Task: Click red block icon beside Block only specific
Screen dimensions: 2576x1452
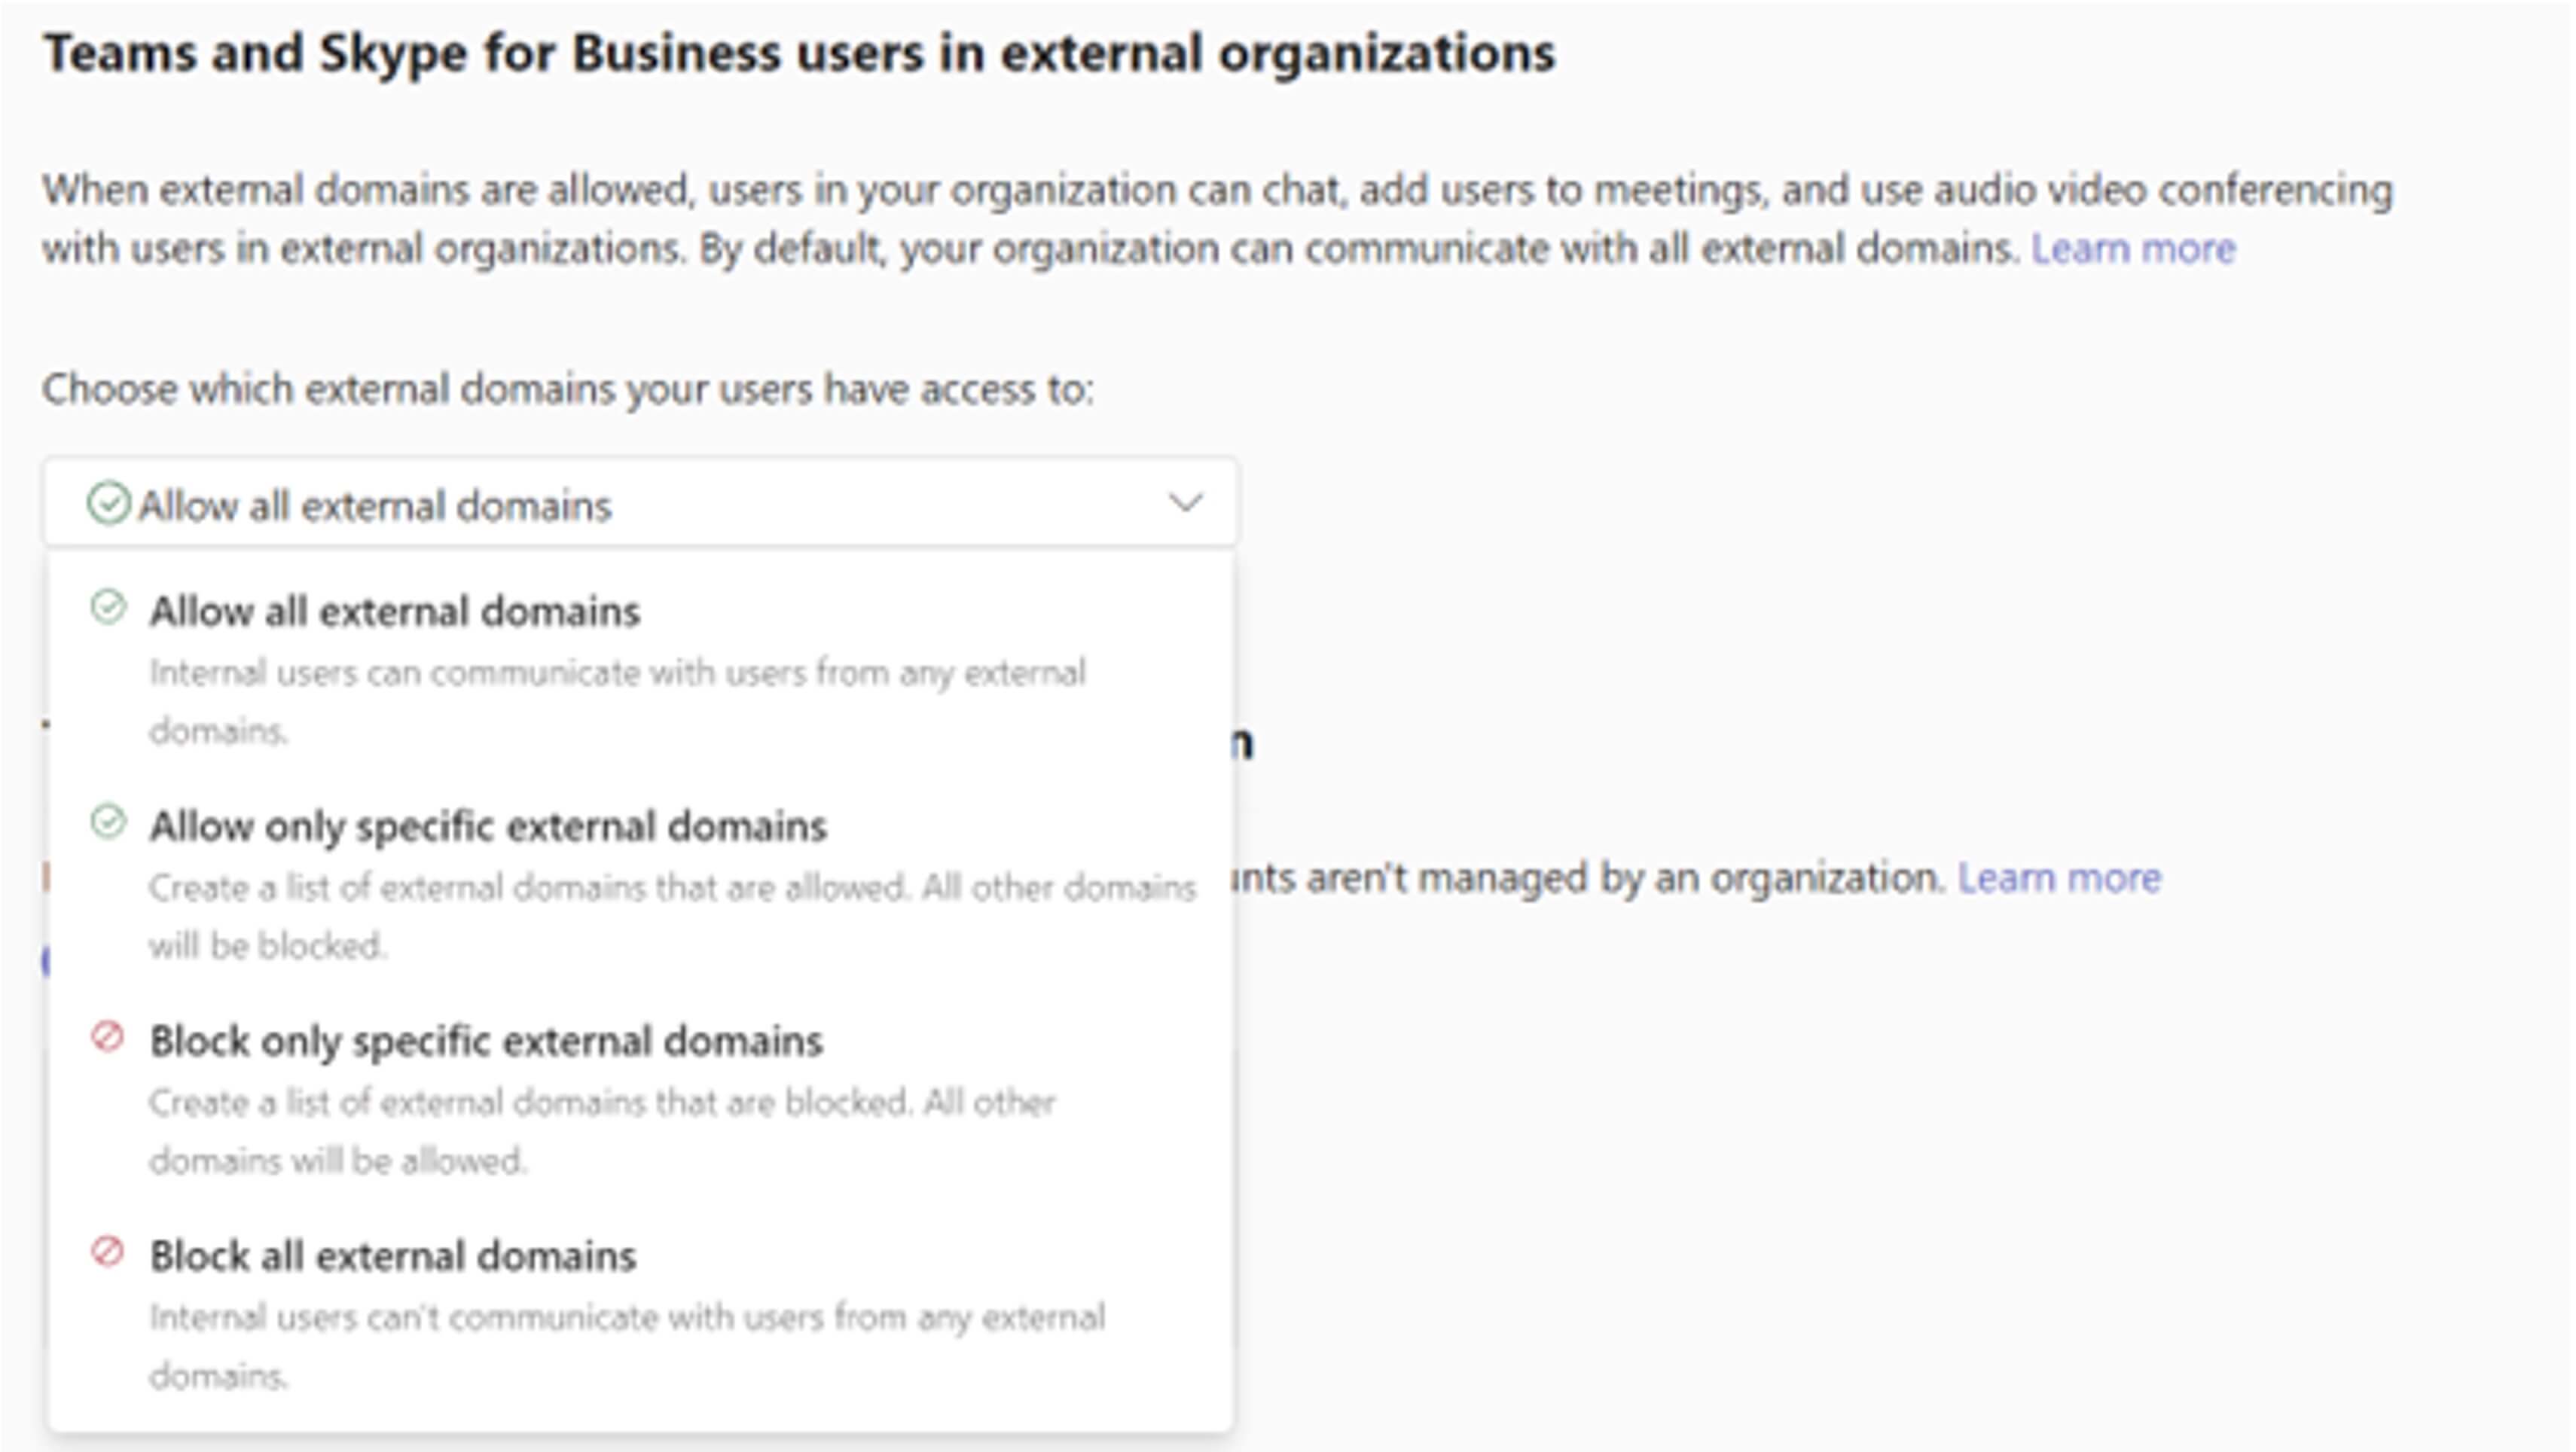Action: pyautogui.click(x=108, y=1037)
